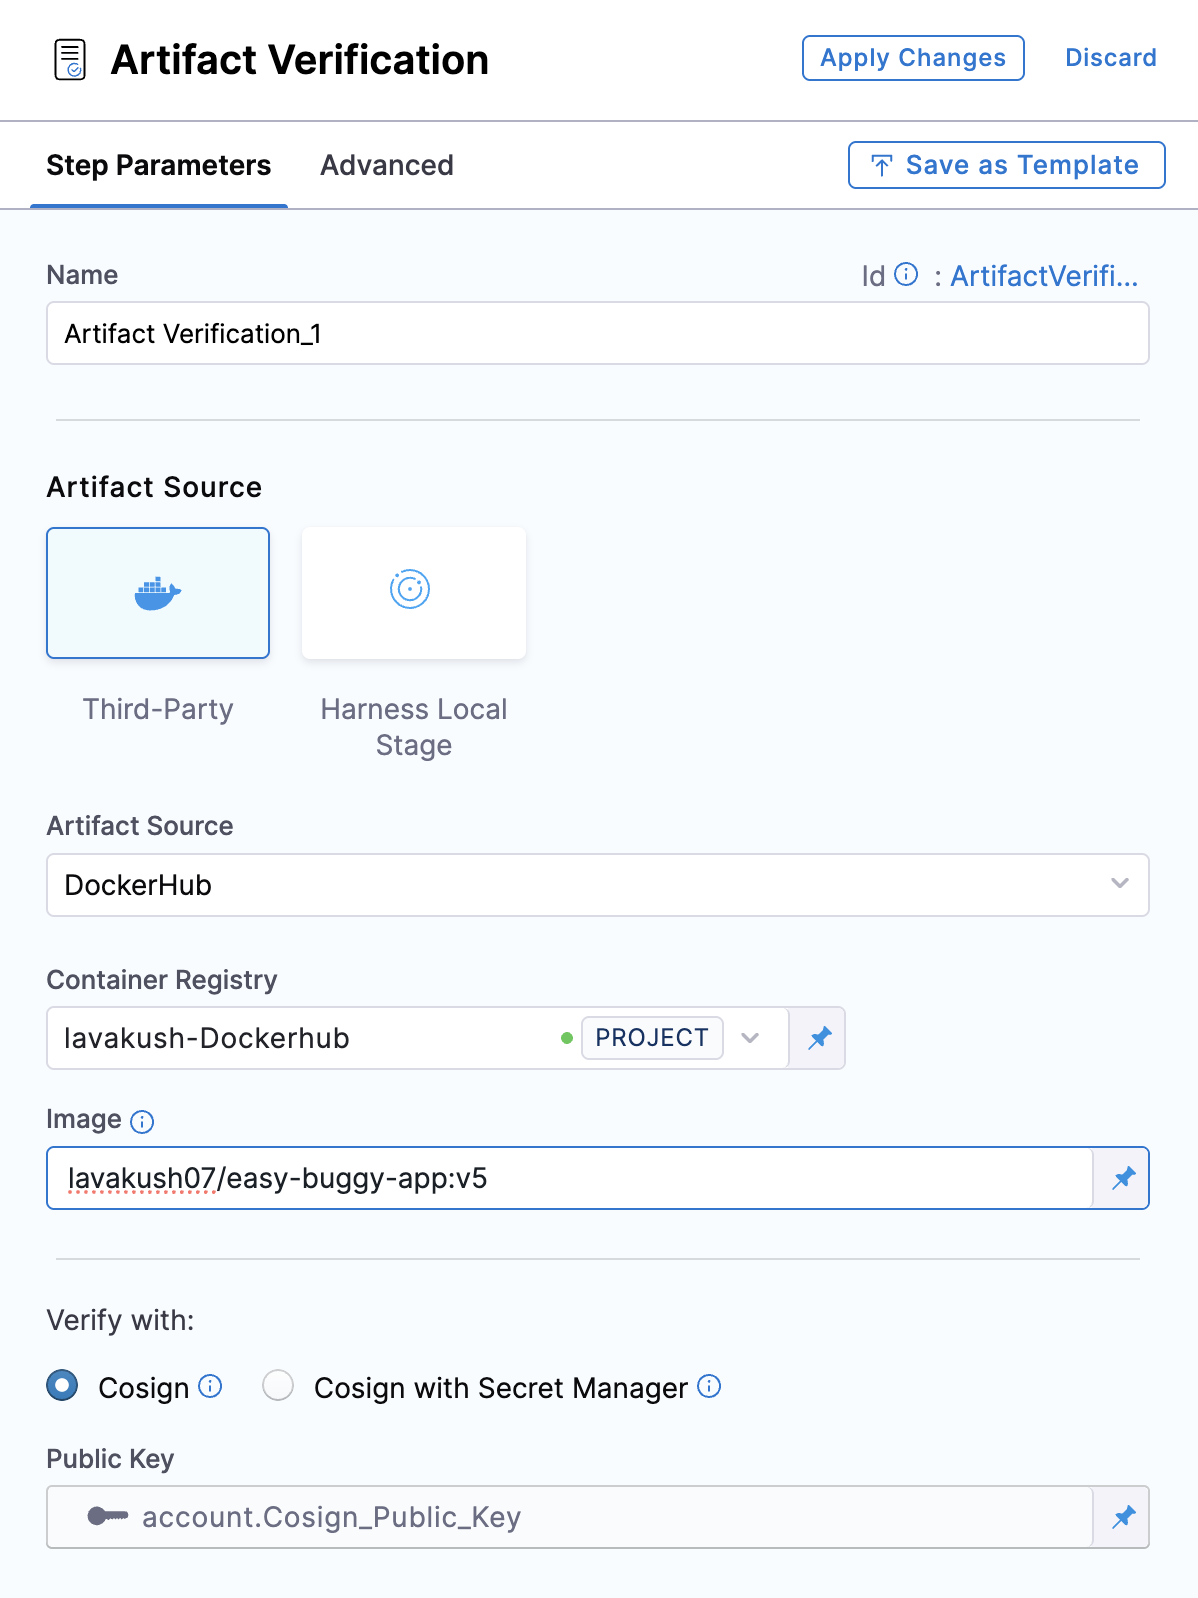Image resolution: width=1198 pixels, height=1598 pixels.
Task: Open the Public Key secret selector
Action: 570,1517
